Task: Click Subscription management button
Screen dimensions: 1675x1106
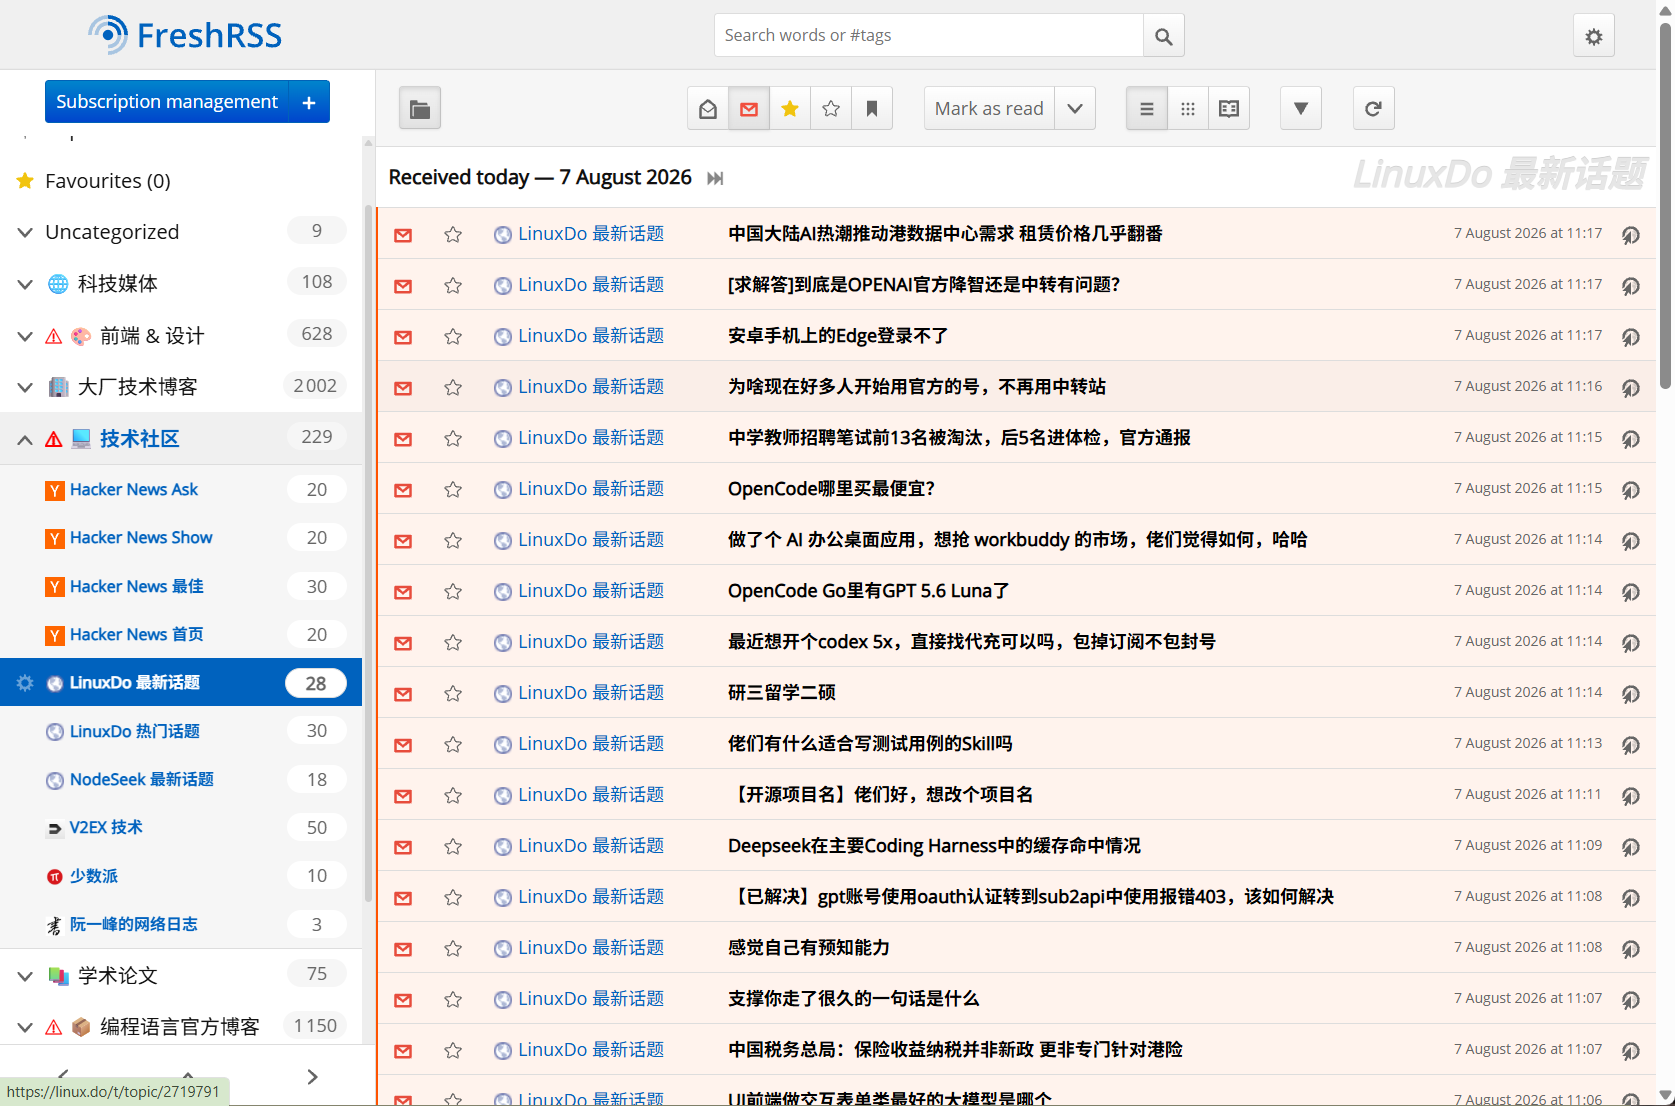Action: tap(167, 102)
